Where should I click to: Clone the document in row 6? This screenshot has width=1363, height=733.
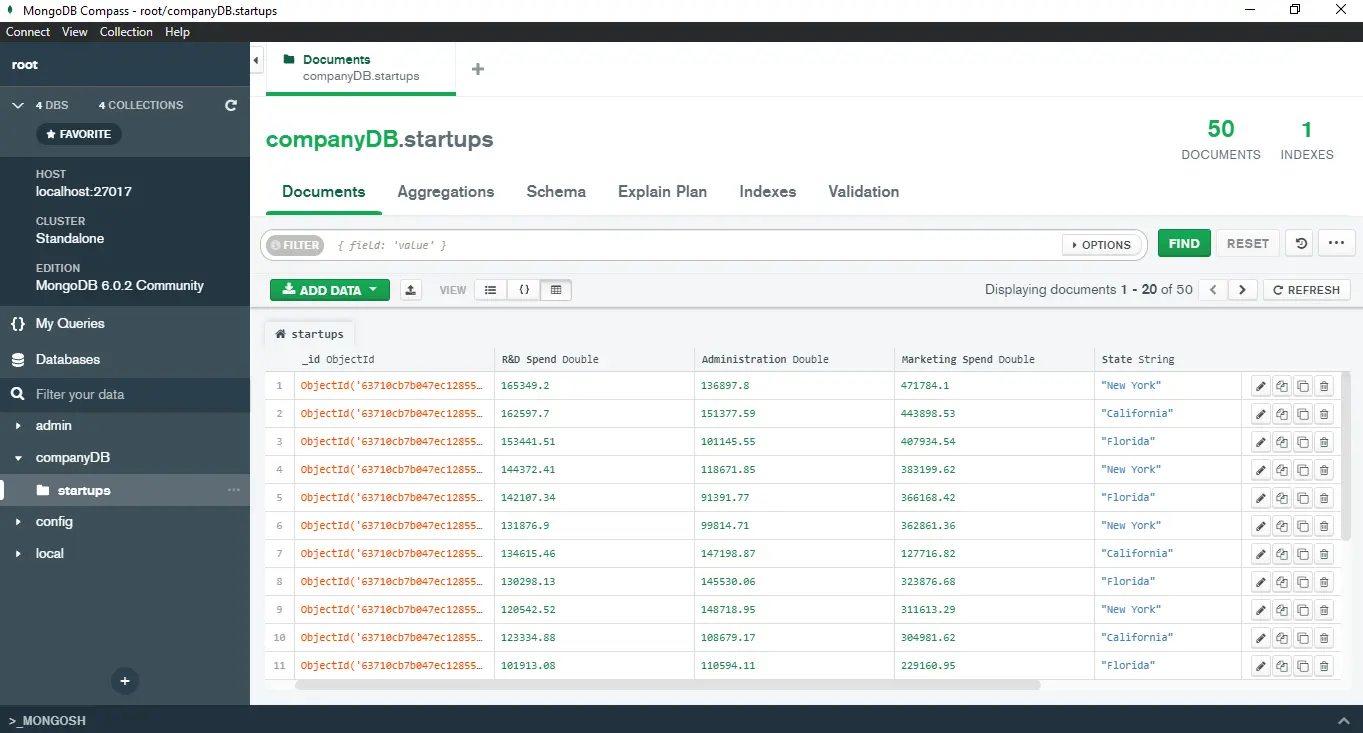click(x=1303, y=526)
